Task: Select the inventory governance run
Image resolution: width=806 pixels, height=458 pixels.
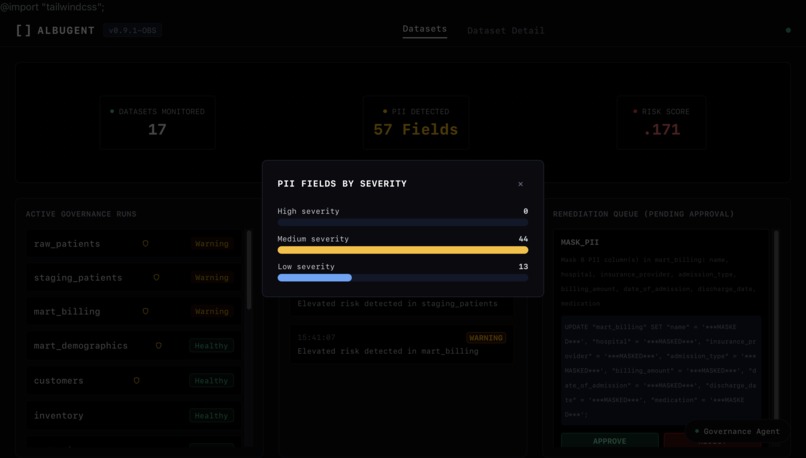Action: pos(133,415)
